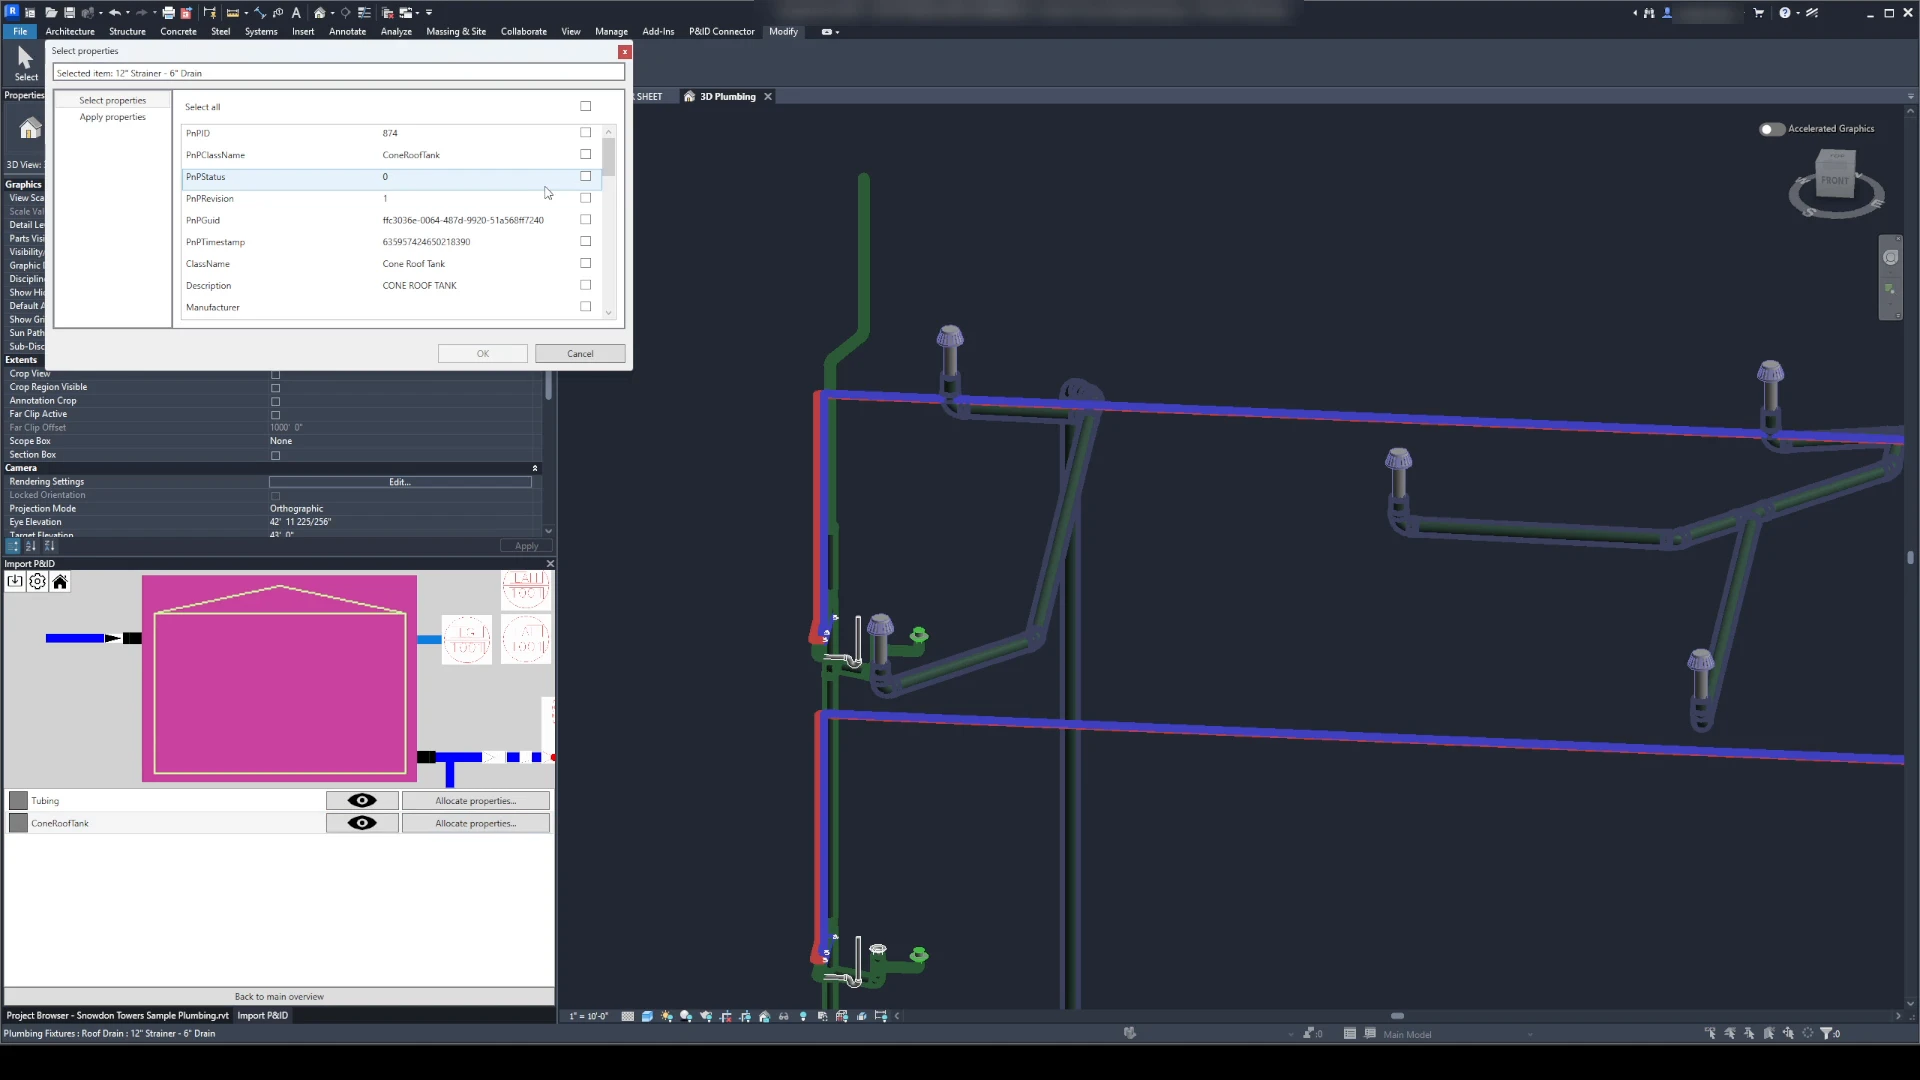The width and height of the screenshot is (1920, 1080).
Task: Click the Open file icon in quick access toolbar
Action: pyautogui.click(x=50, y=13)
